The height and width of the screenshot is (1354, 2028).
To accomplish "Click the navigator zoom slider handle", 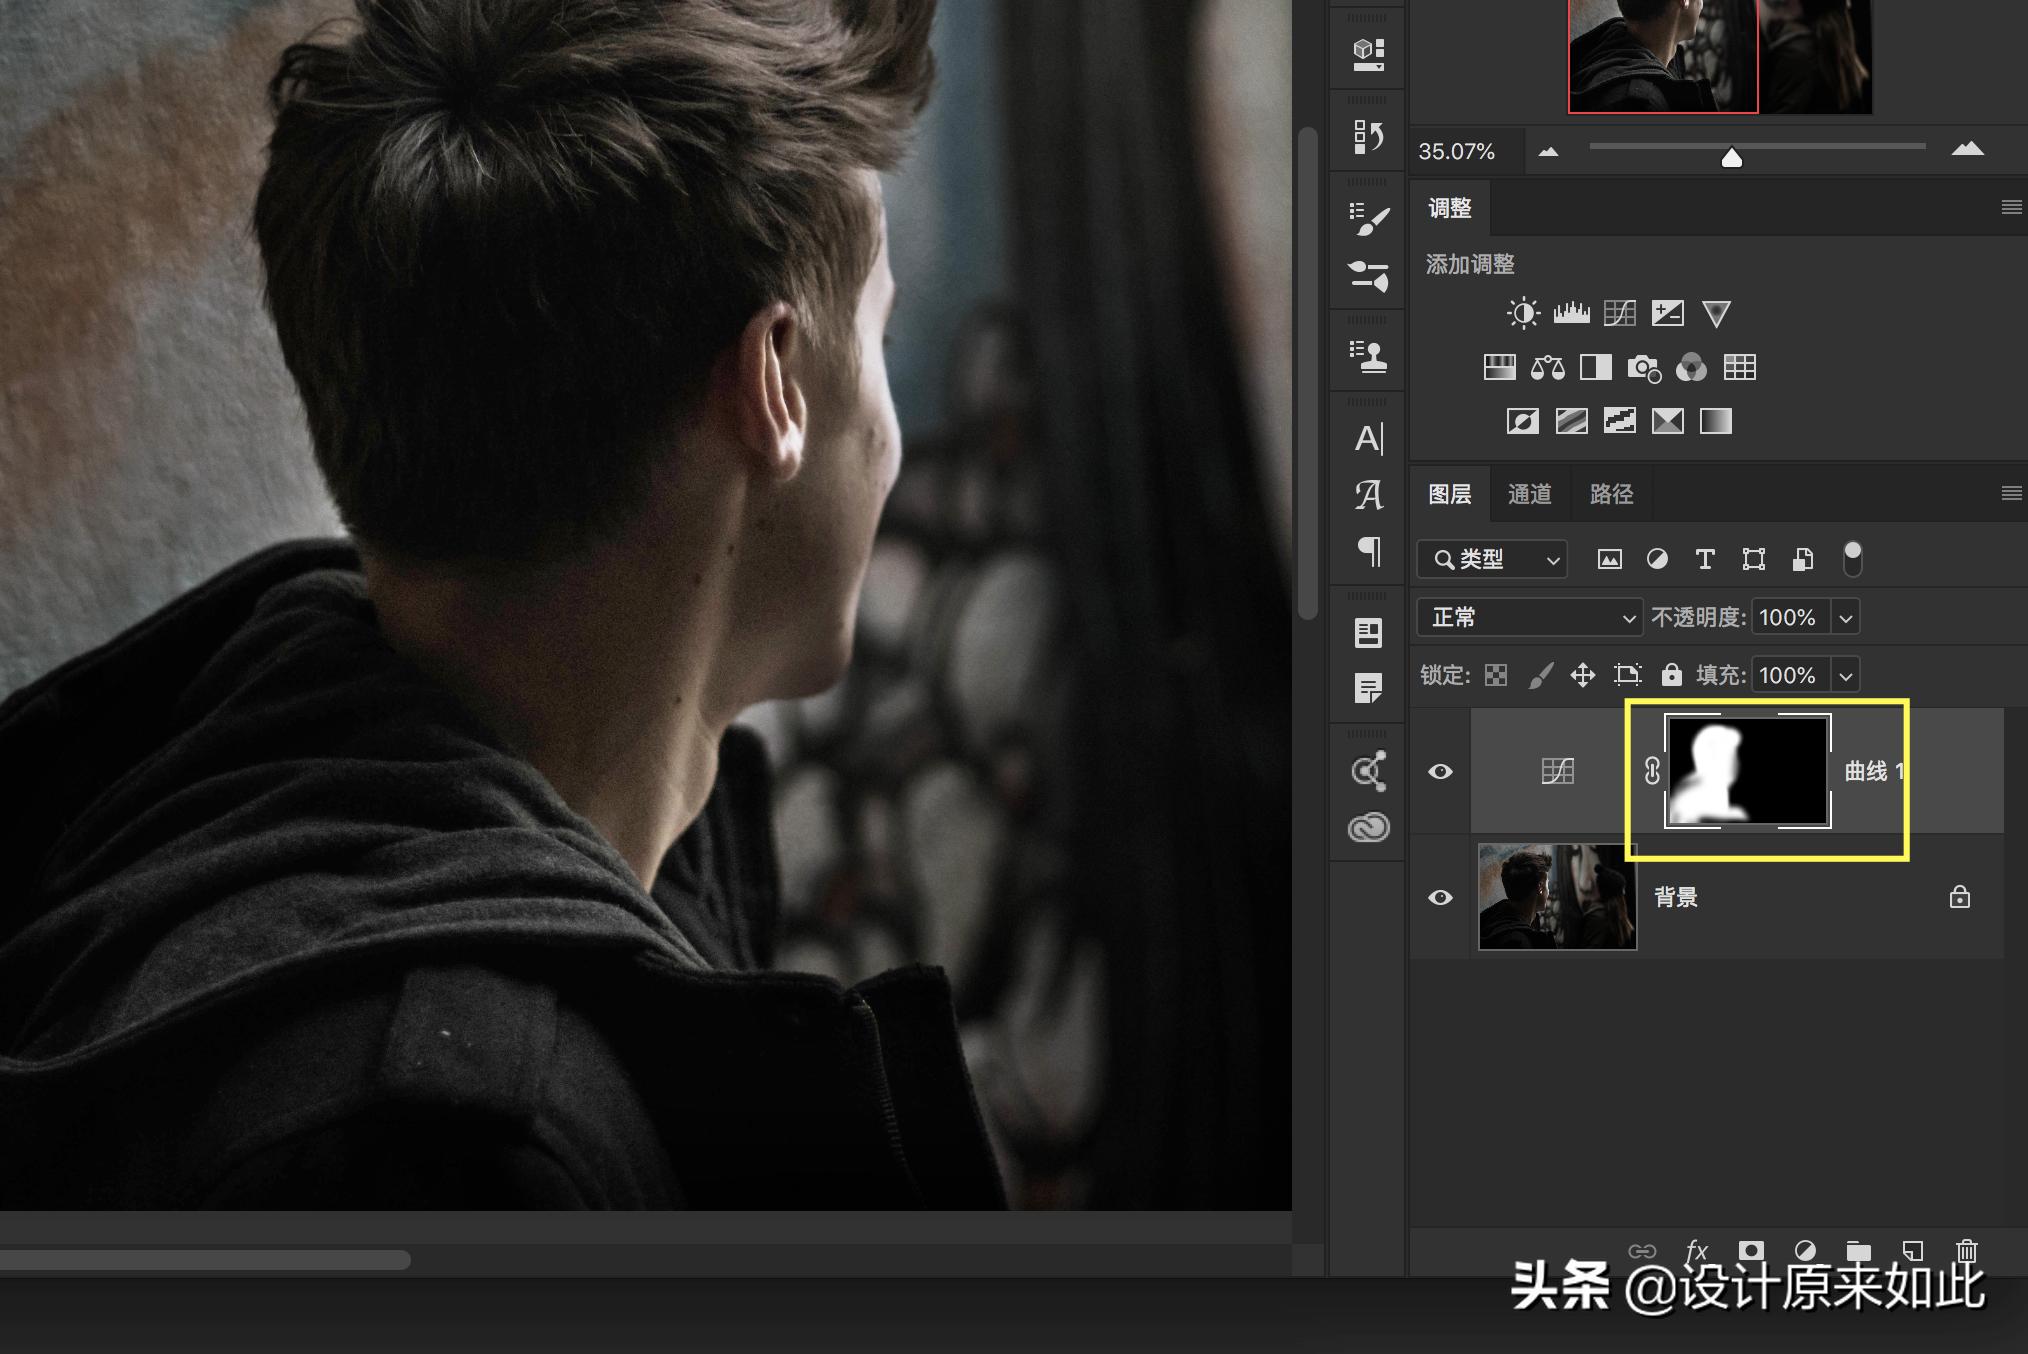I will pyautogui.click(x=1731, y=158).
